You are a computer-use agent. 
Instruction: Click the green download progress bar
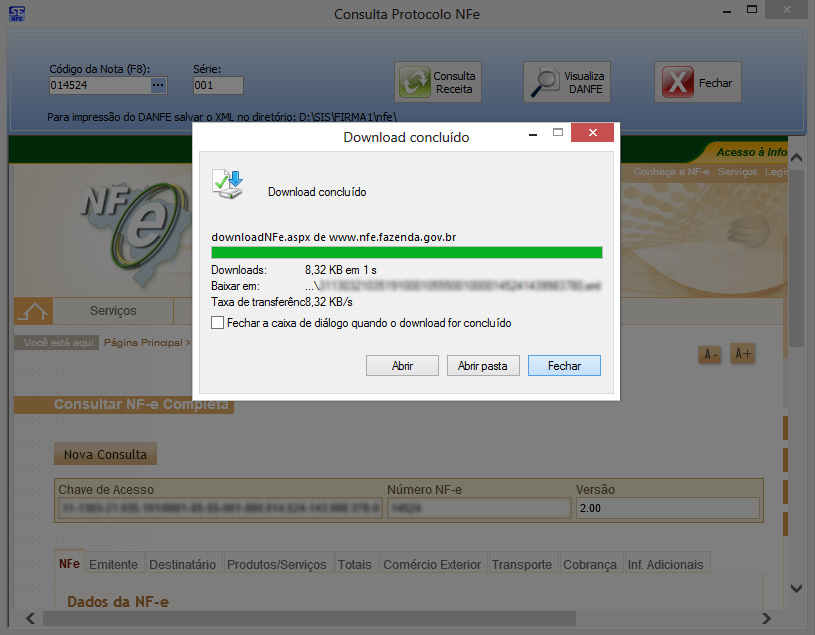tap(406, 252)
